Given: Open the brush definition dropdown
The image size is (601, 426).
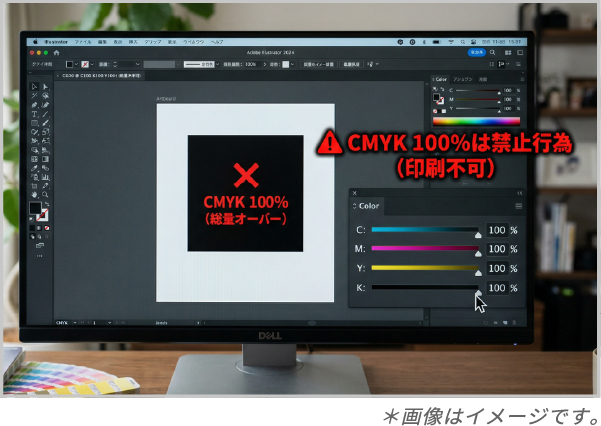Looking at the screenshot, I should click(218, 64).
